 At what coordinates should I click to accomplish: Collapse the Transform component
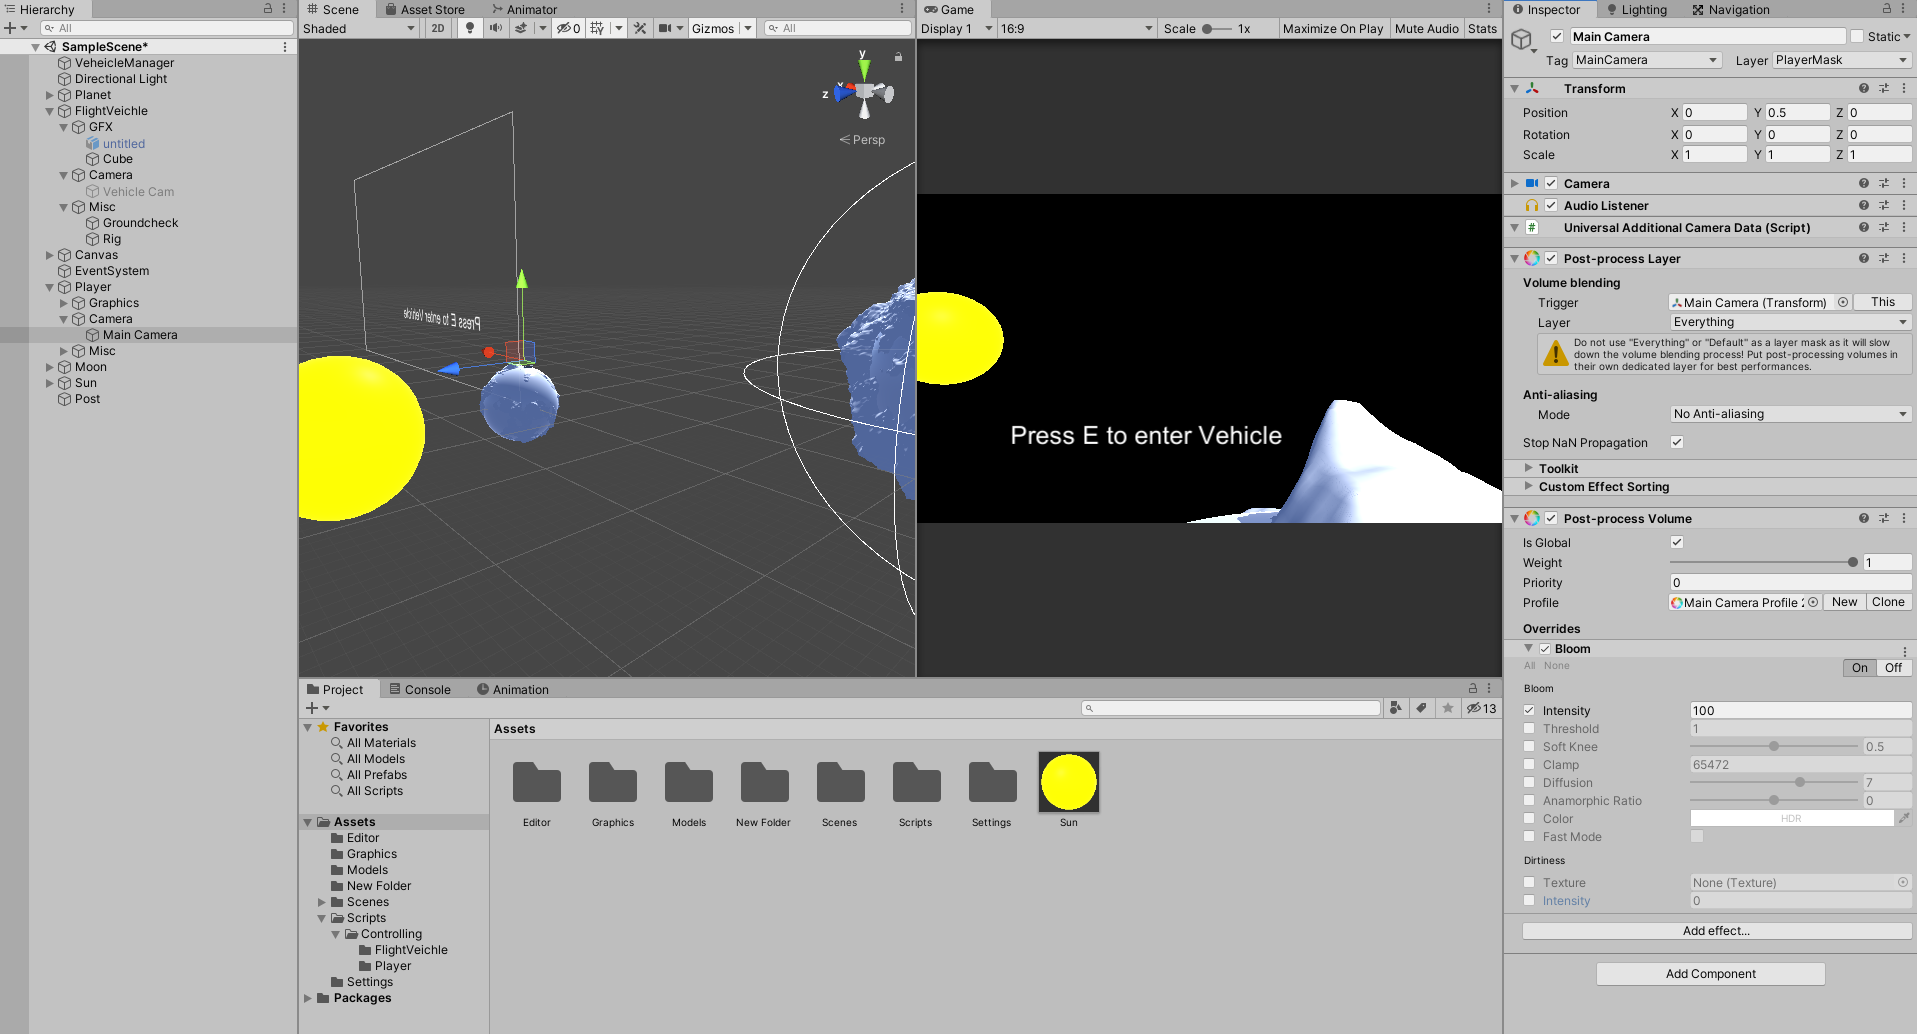pyautogui.click(x=1514, y=88)
